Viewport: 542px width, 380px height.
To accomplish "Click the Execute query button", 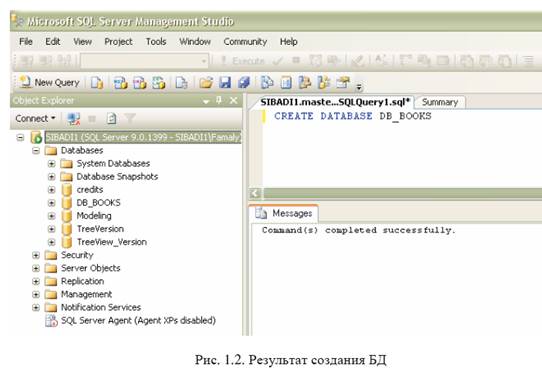I will click(x=242, y=61).
